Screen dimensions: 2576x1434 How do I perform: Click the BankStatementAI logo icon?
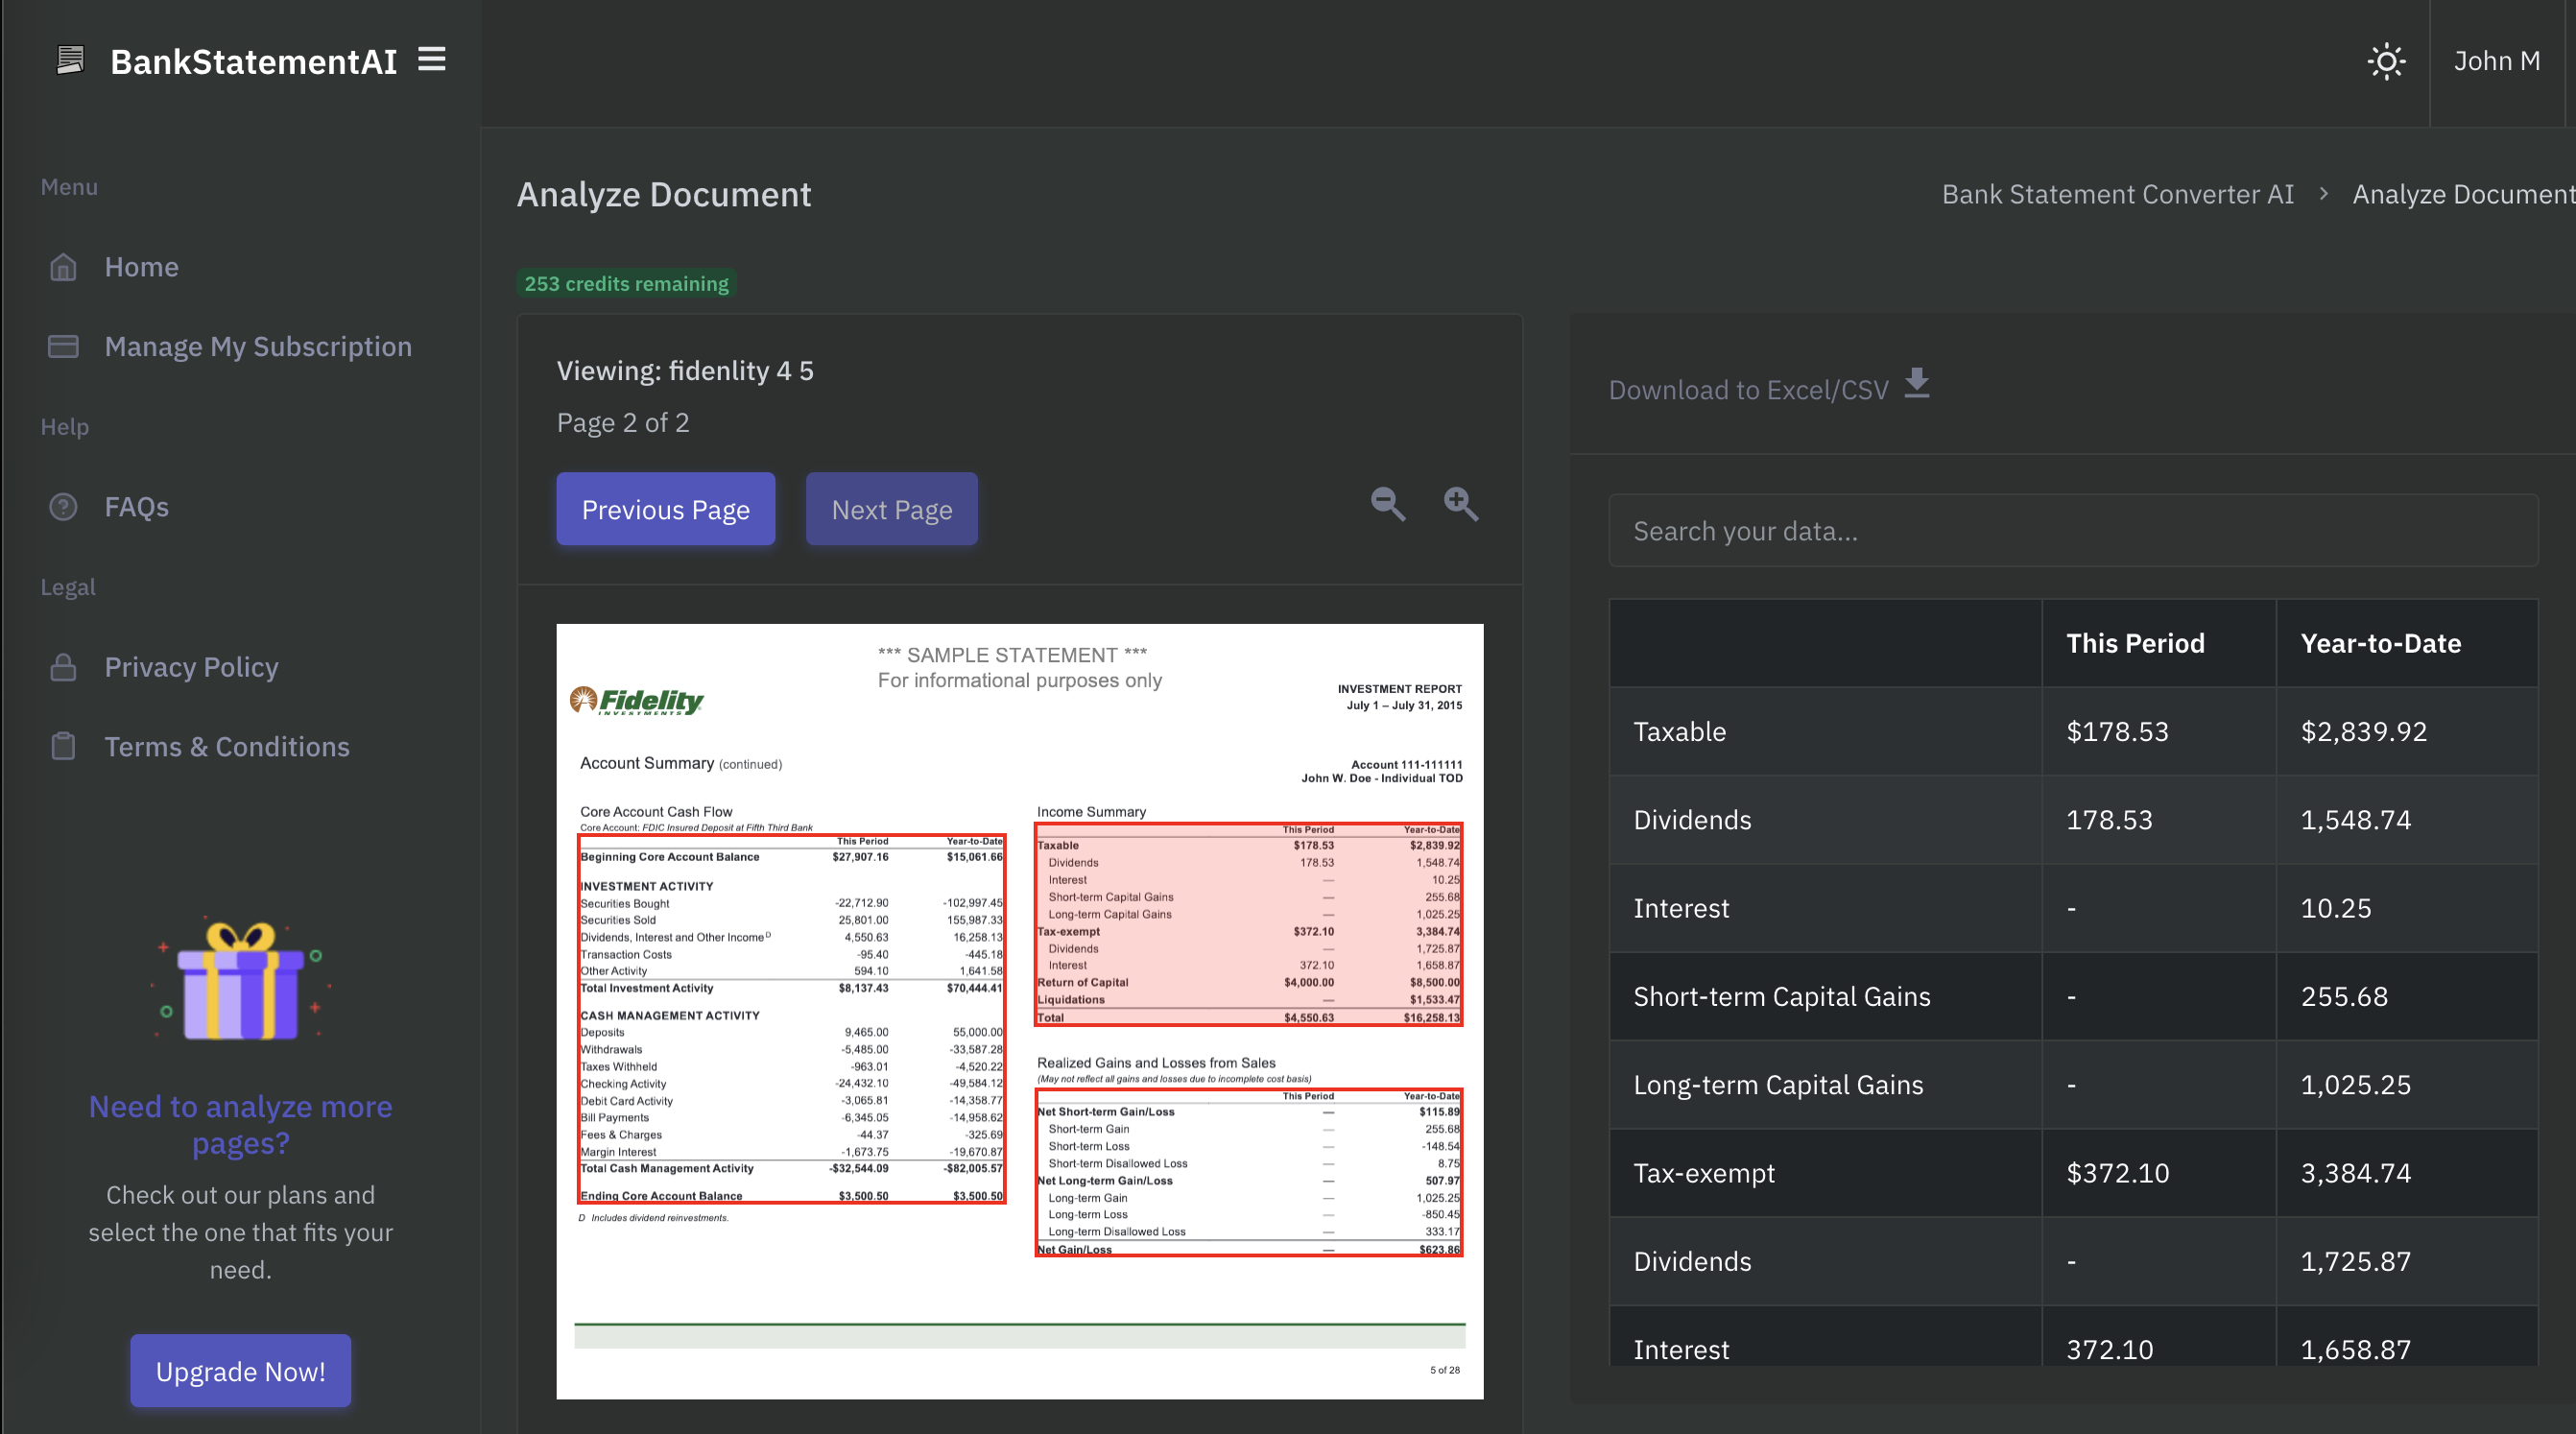click(x=70, y=60)
